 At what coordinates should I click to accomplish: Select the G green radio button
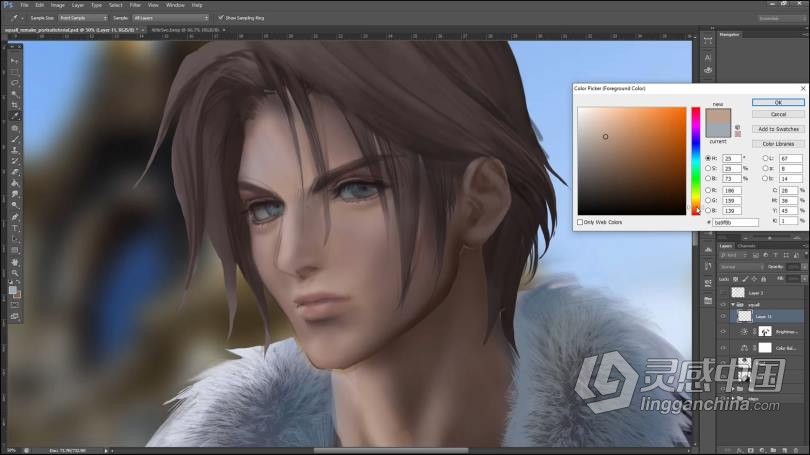[708, 200]
